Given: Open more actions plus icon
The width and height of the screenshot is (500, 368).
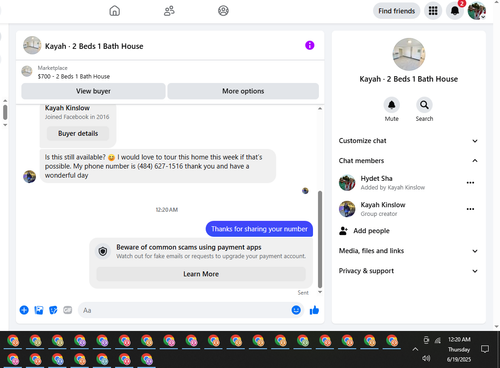Looking at the screenshot, I should 24,310.
